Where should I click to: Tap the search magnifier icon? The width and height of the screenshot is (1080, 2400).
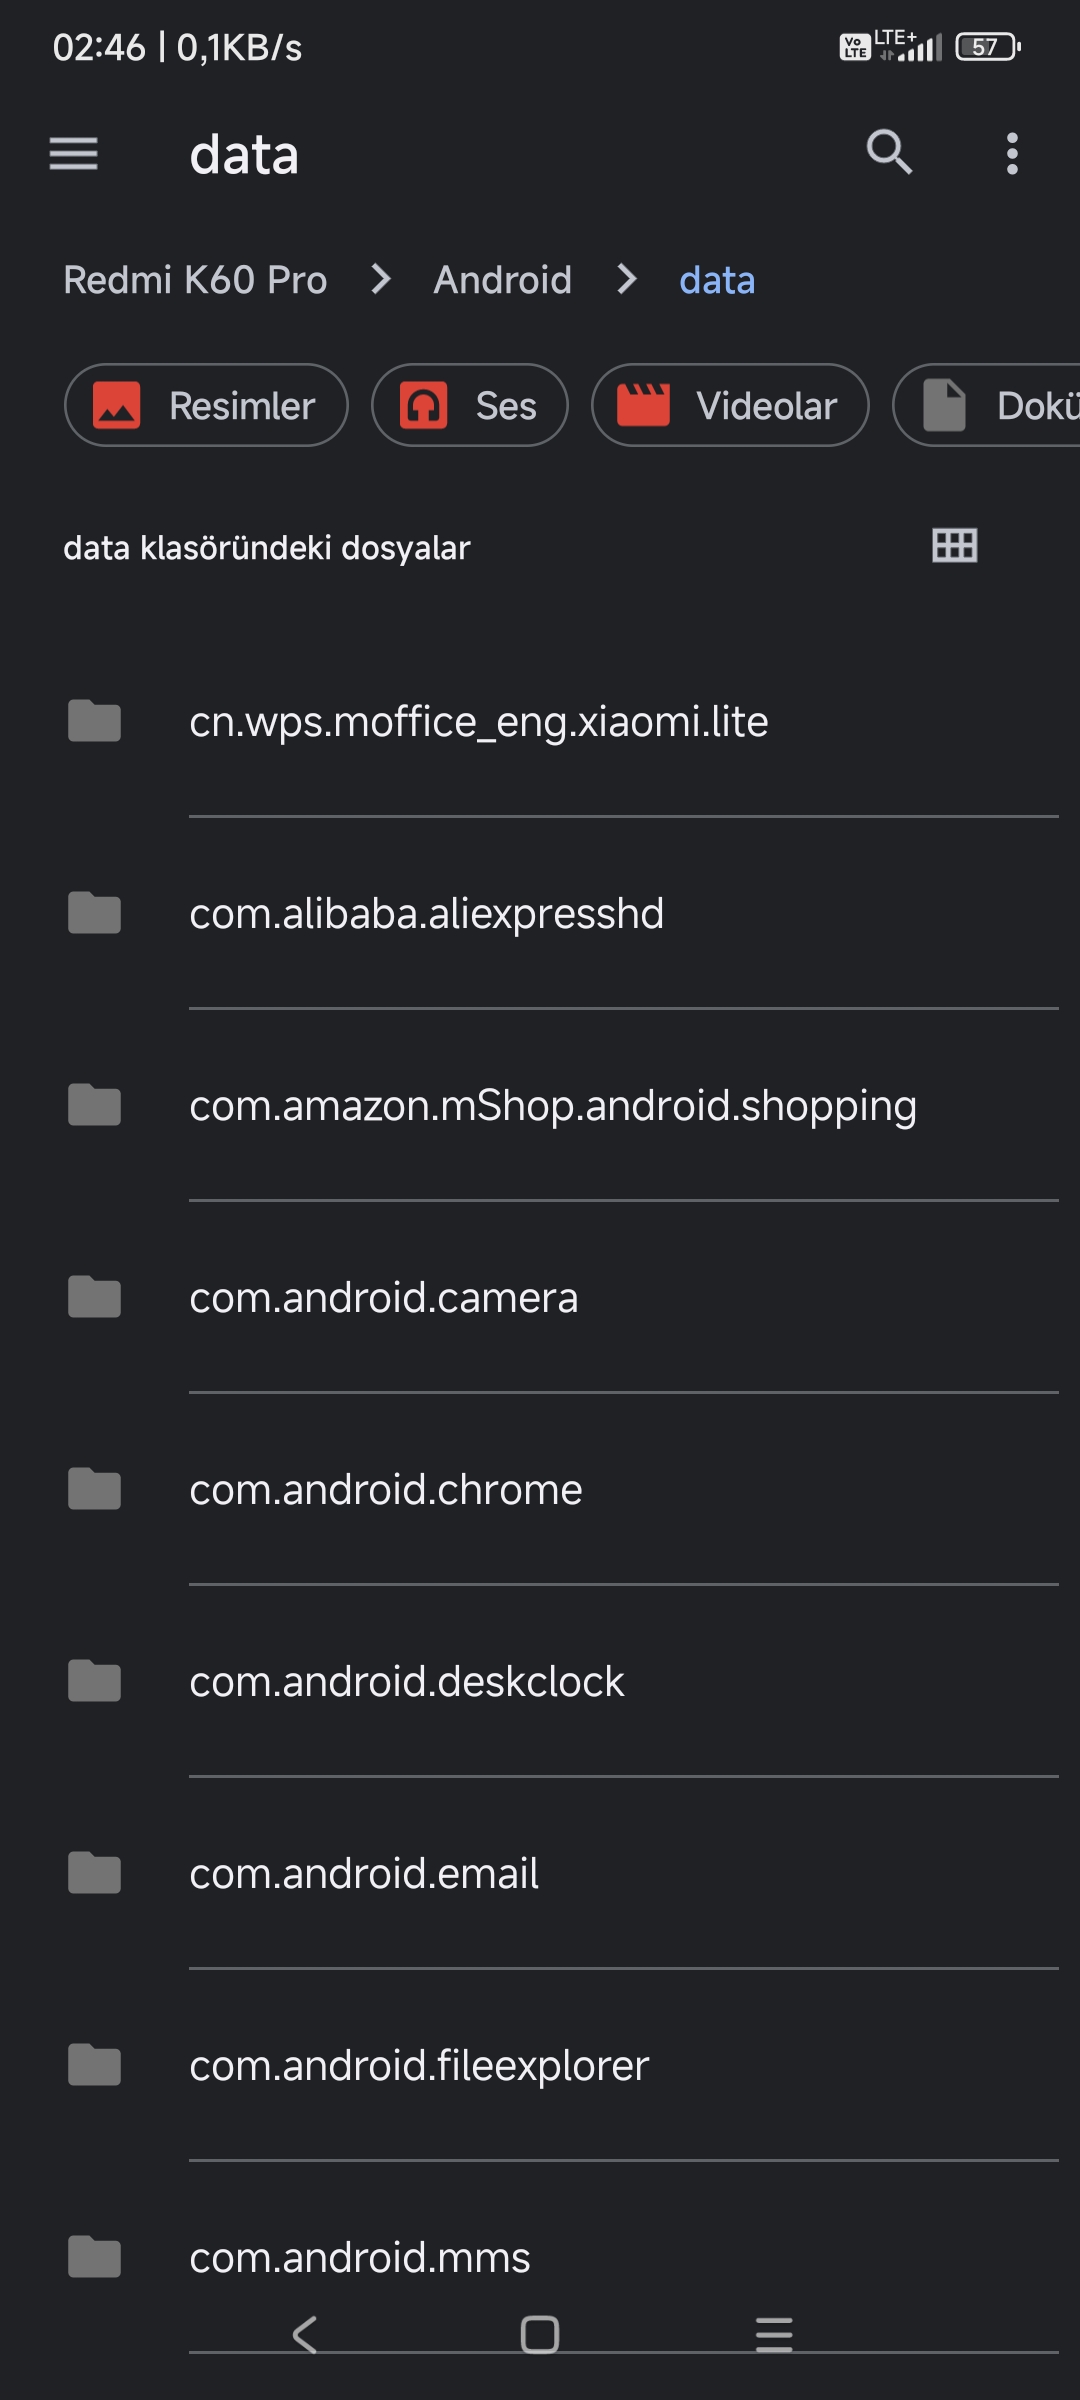pos(888,153)
